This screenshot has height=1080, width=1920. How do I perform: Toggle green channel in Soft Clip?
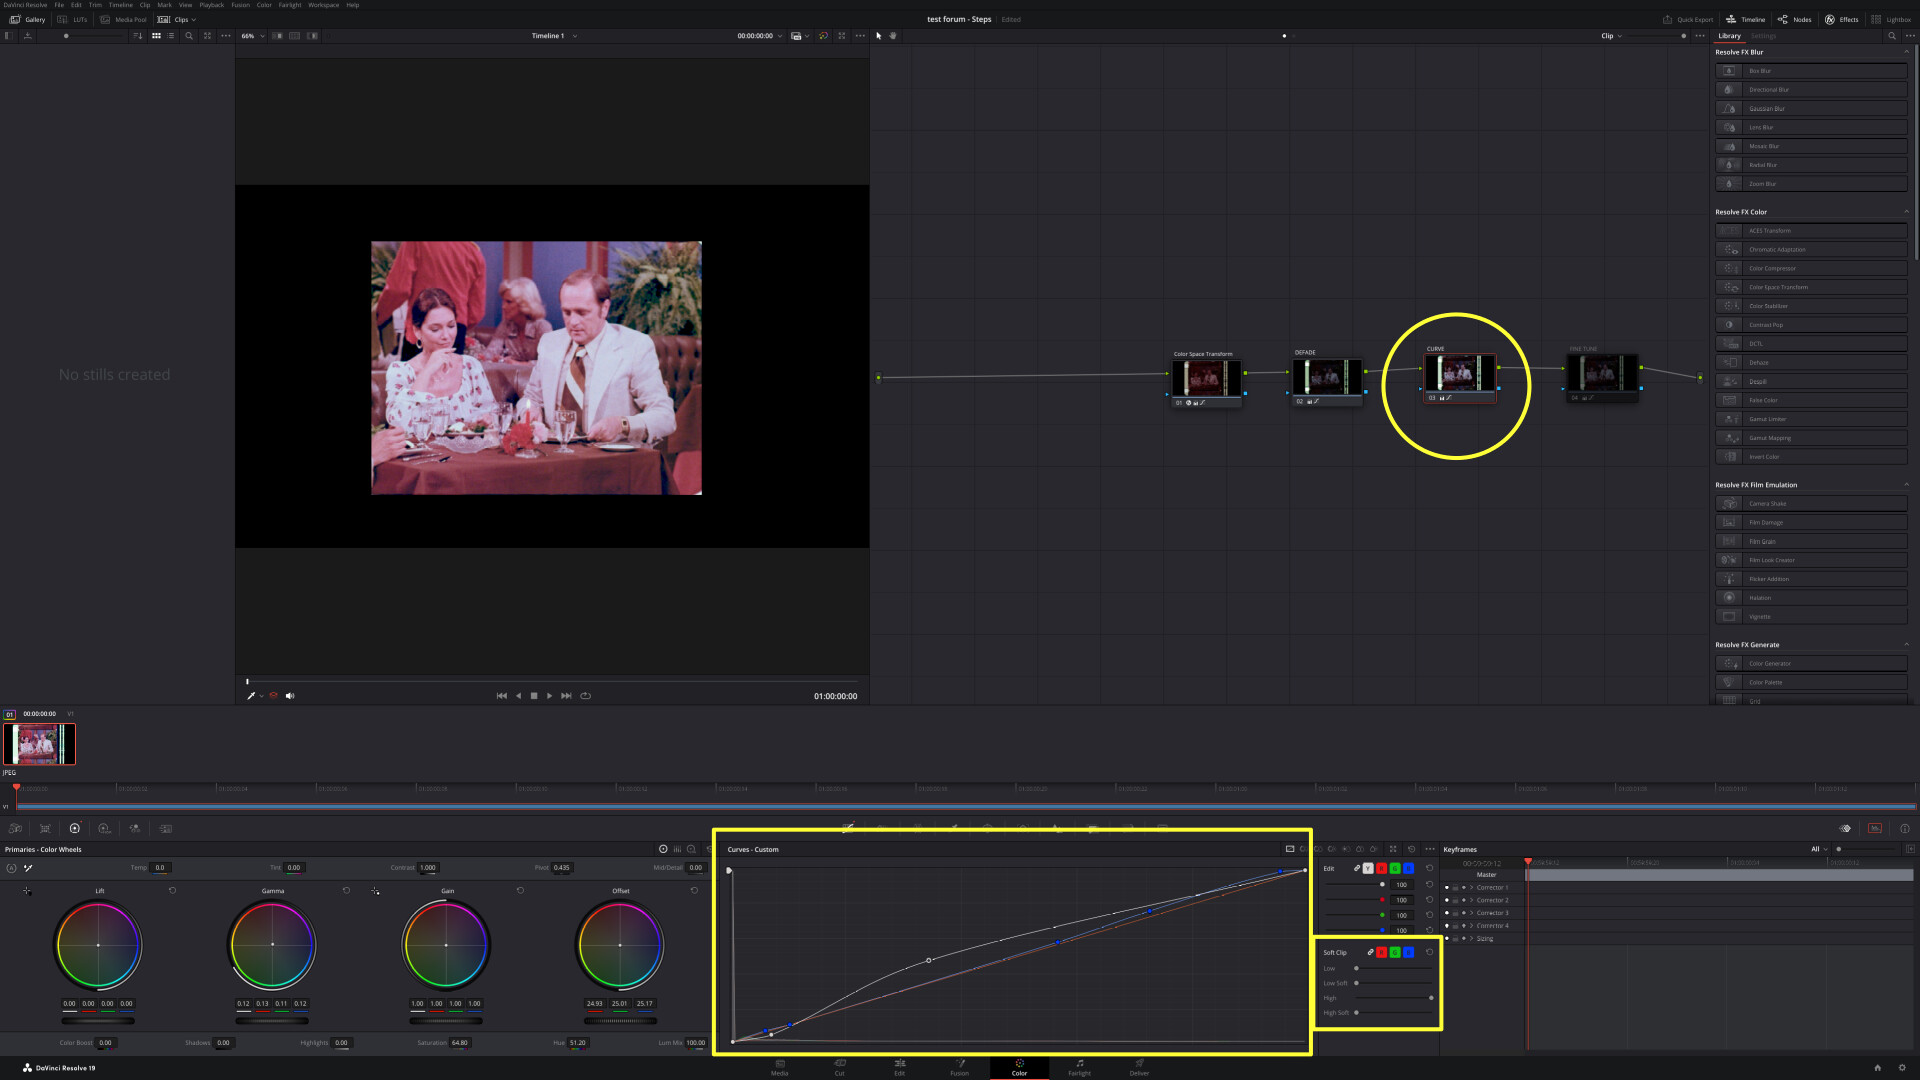pyautogui.click(x=1395, y=952)
